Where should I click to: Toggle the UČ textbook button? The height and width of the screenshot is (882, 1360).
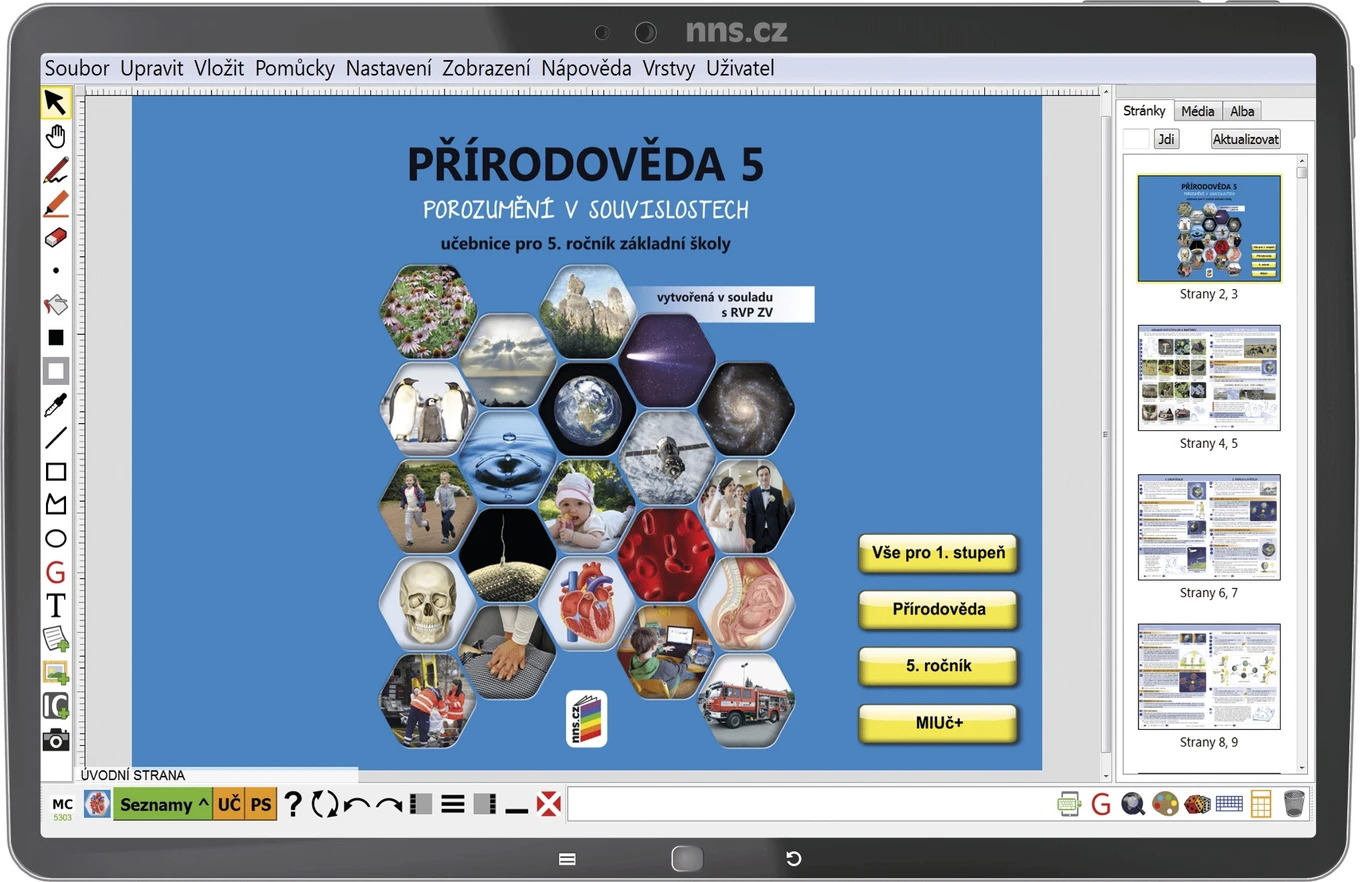229,804
